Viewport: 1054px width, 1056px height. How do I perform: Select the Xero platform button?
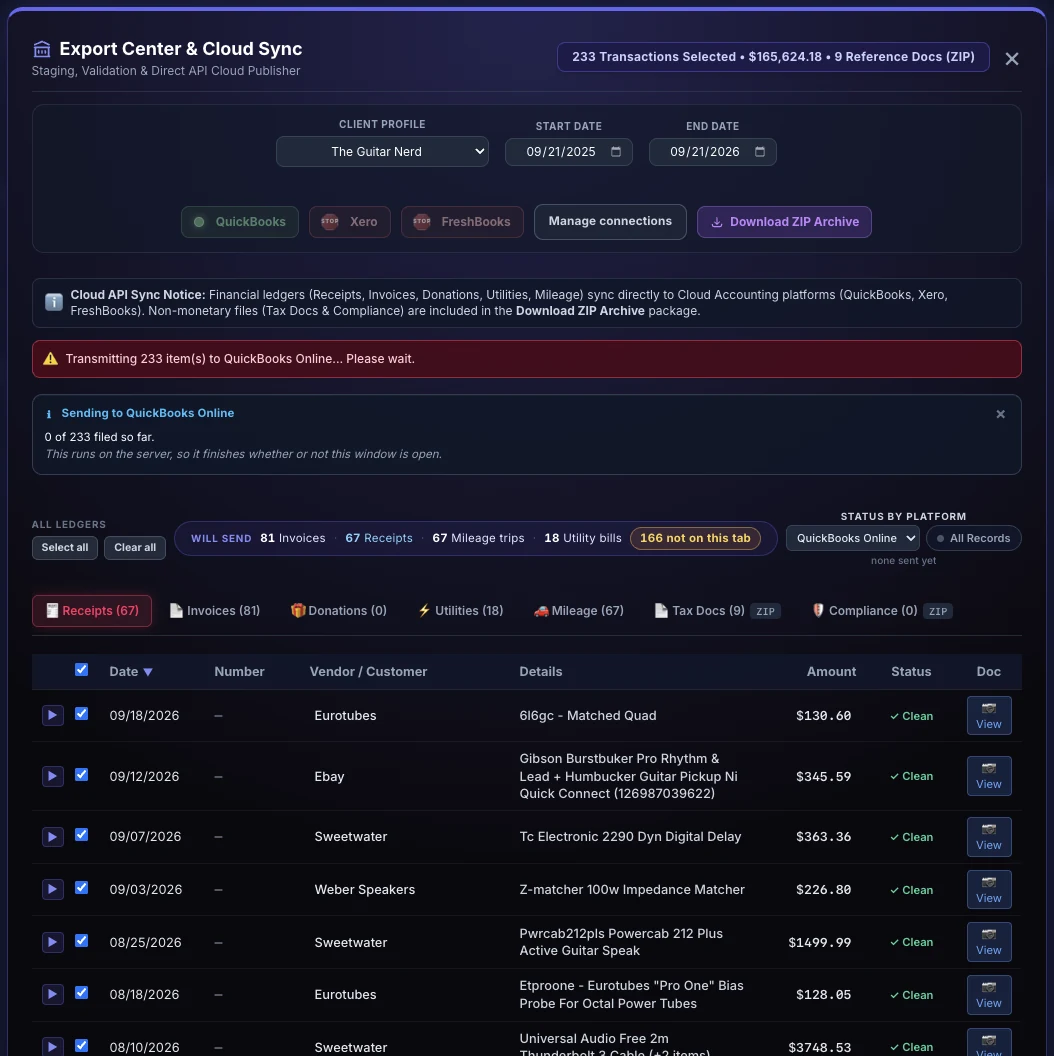click(x=350, y=222)
